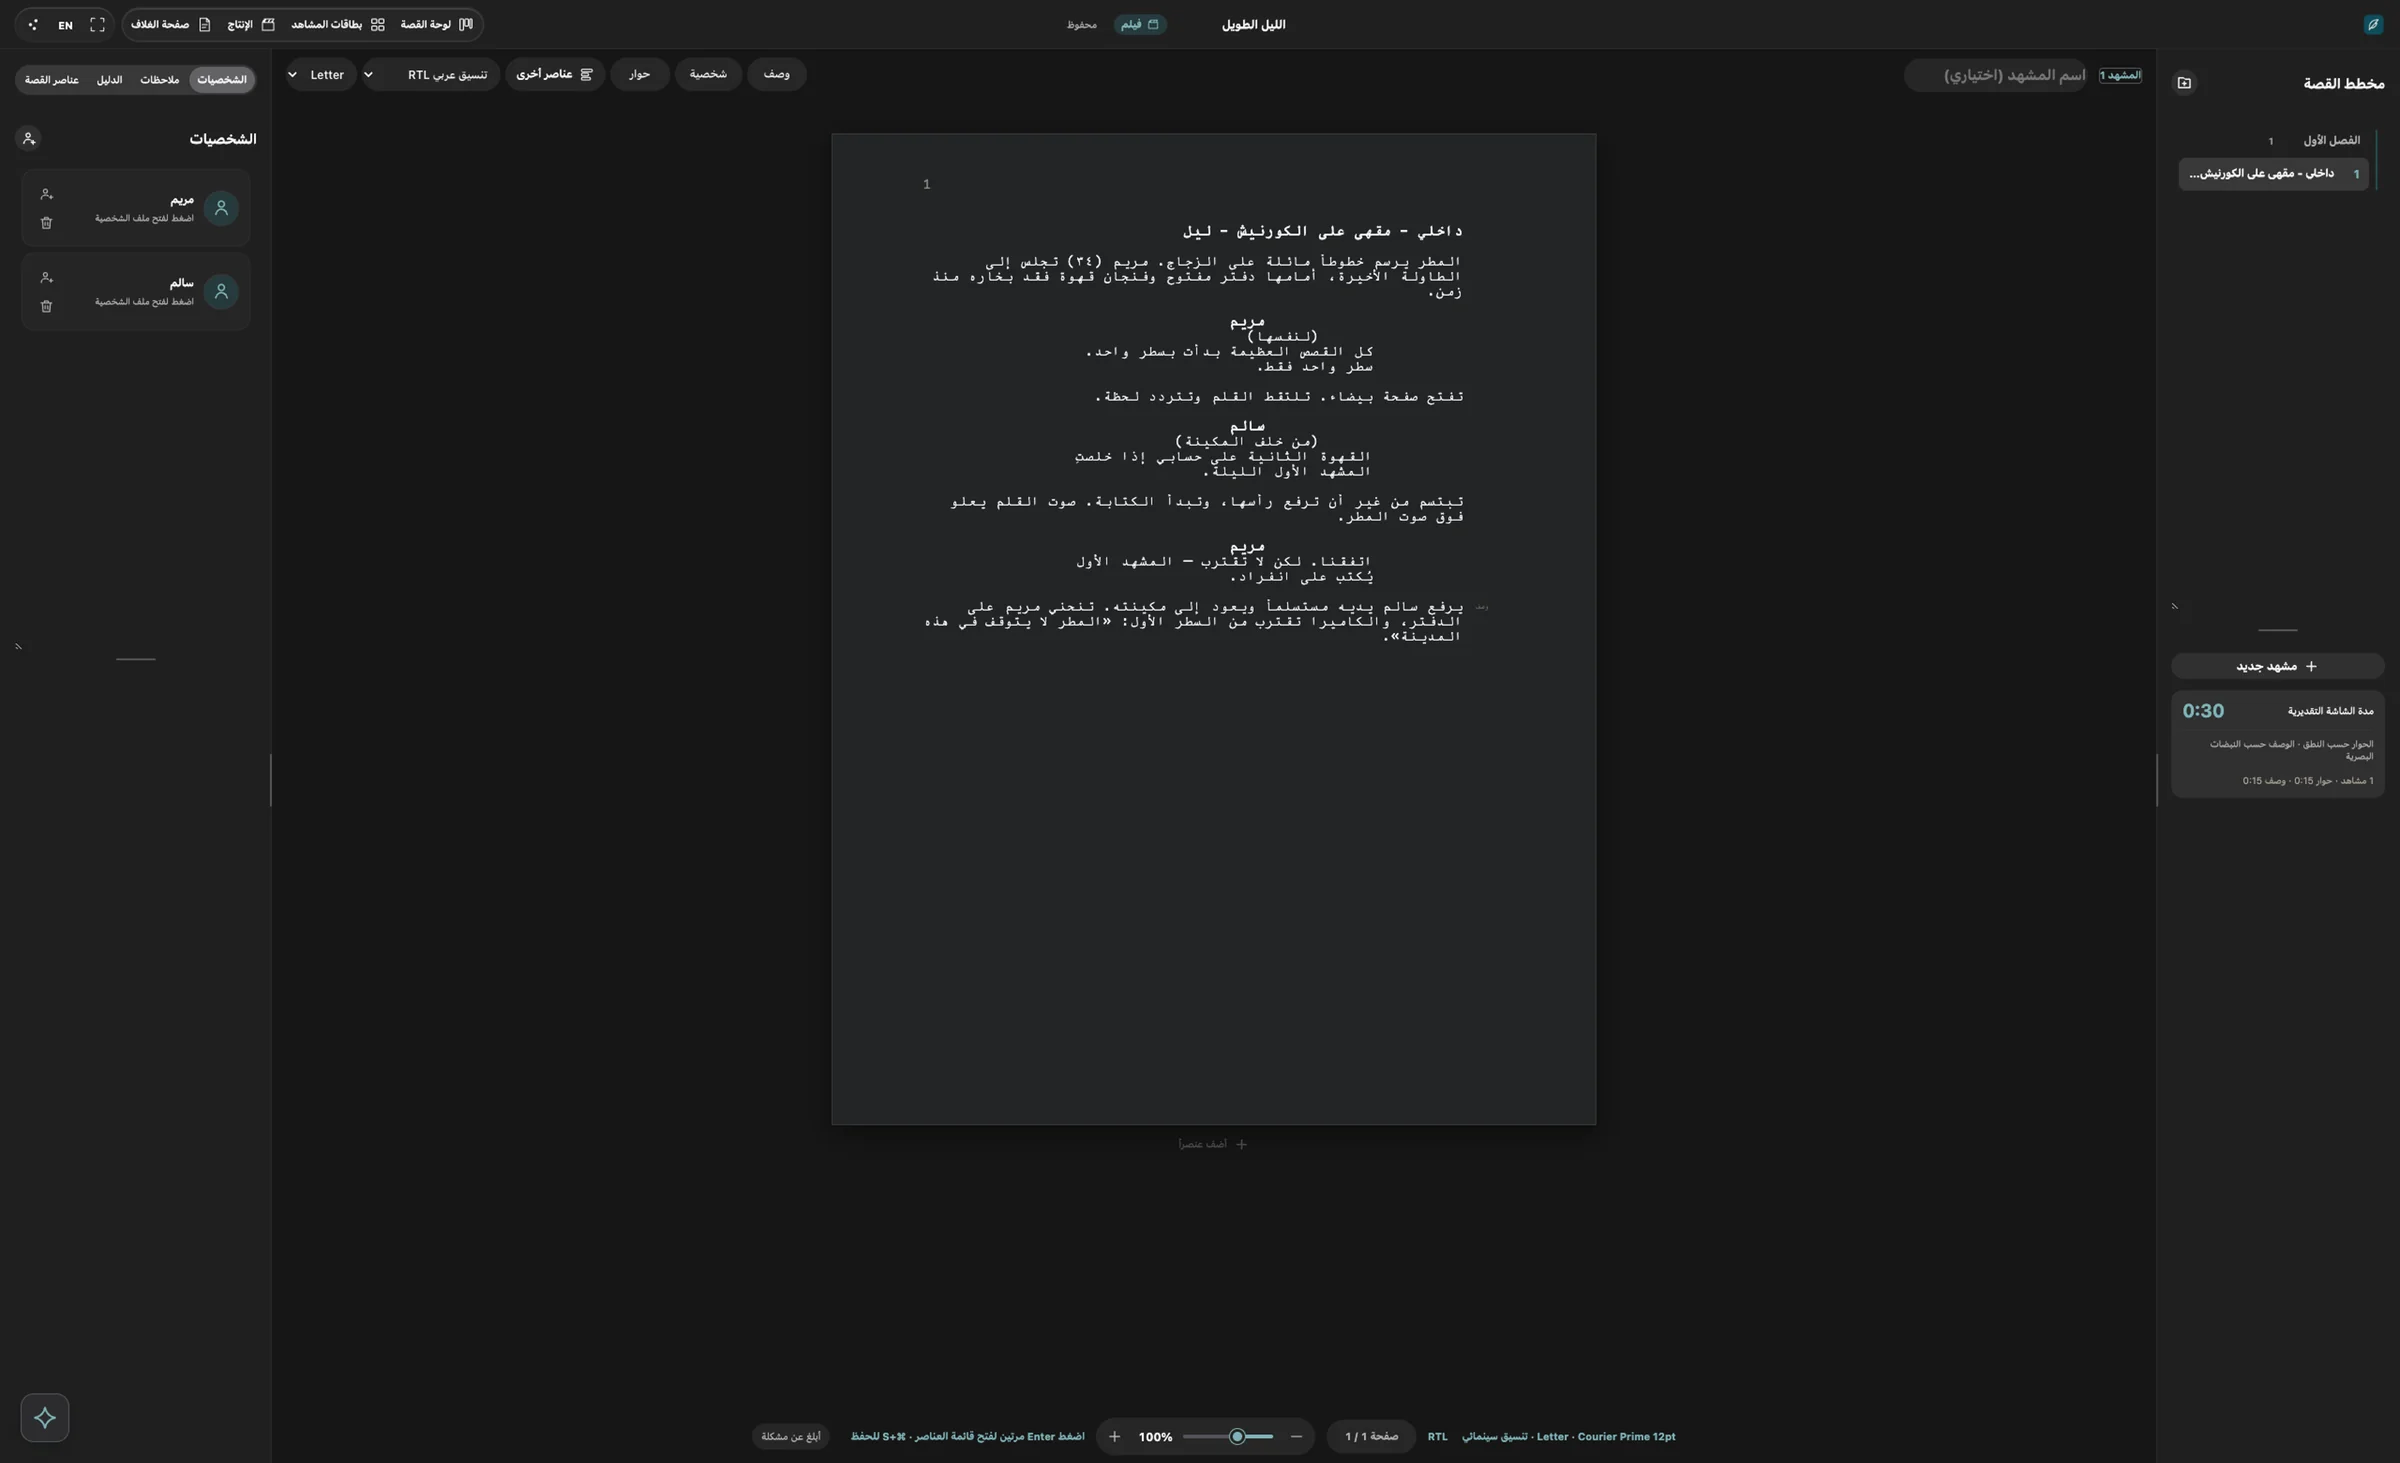Delete the سالم character

coord(46,306)
